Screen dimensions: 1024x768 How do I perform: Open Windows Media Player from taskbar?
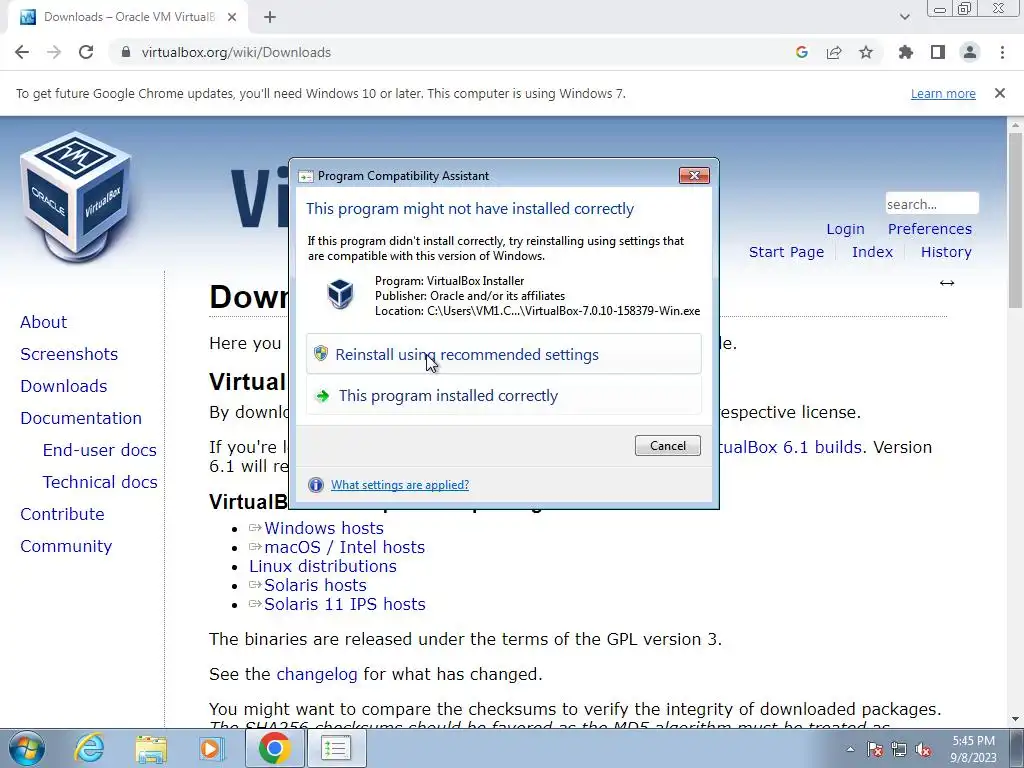tap(211, 748)
